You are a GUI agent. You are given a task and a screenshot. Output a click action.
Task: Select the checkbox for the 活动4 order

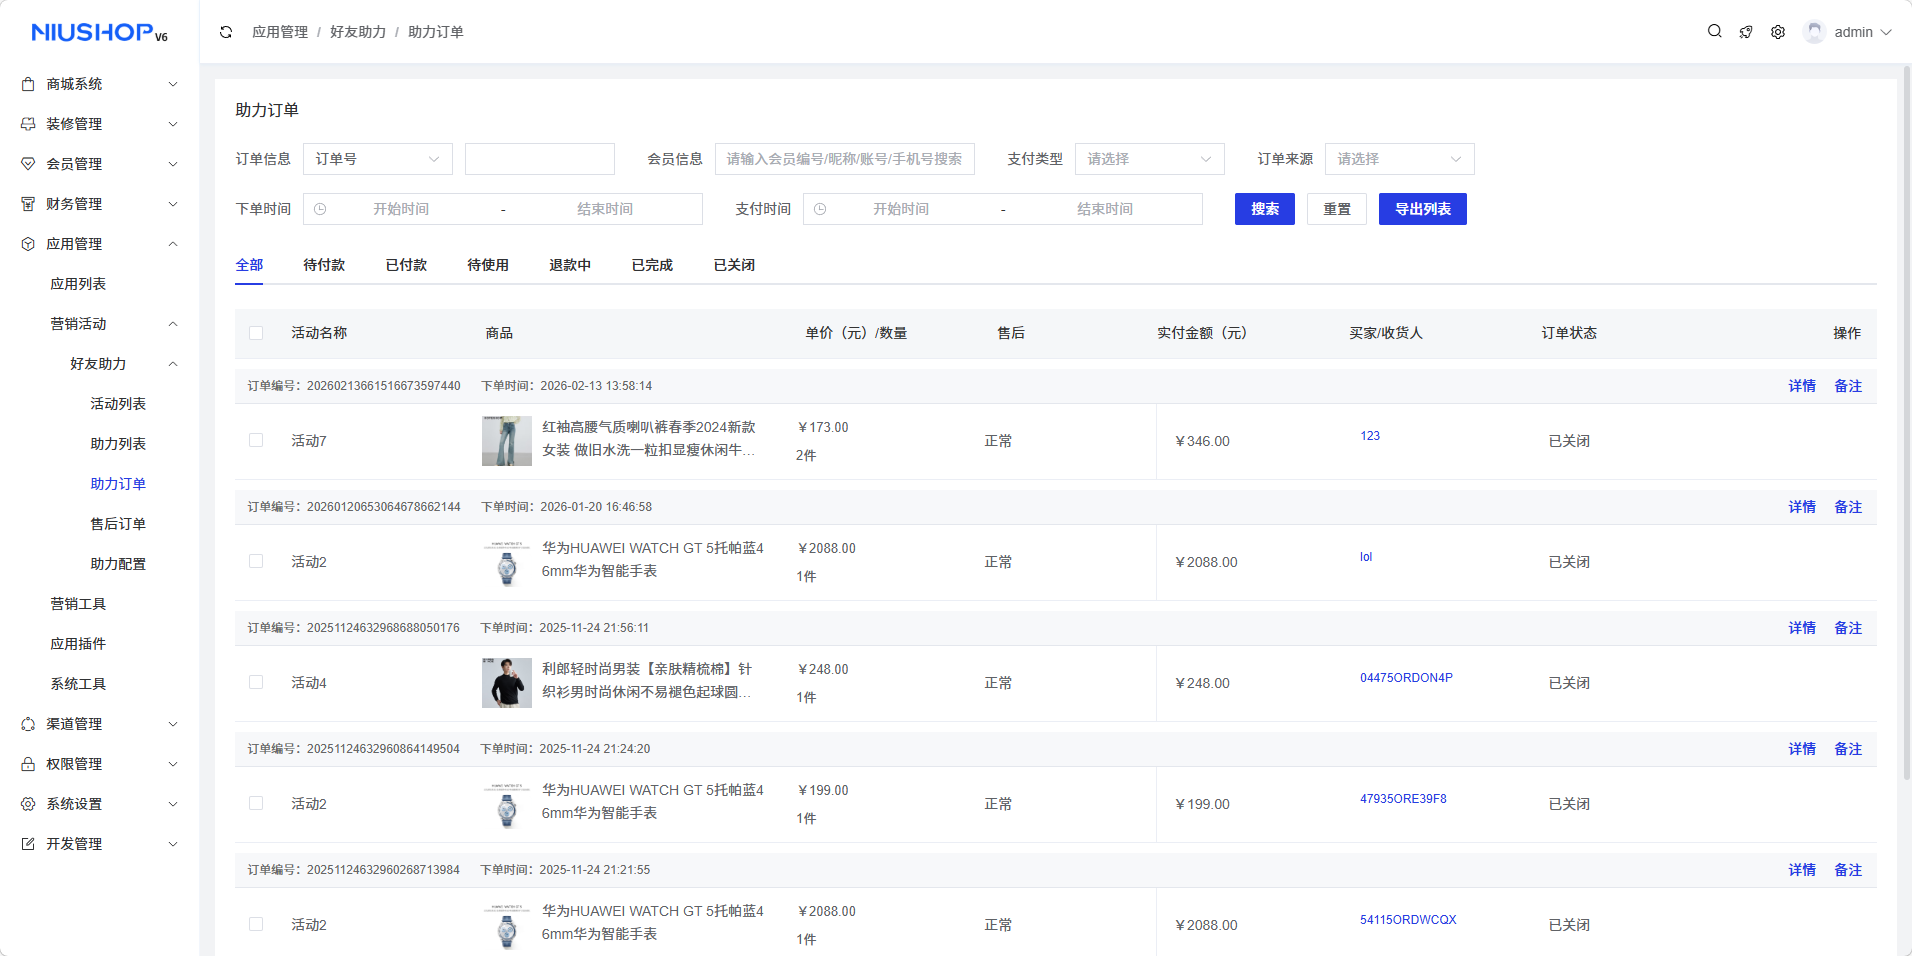pyautogui.click(x=256, y=683)
